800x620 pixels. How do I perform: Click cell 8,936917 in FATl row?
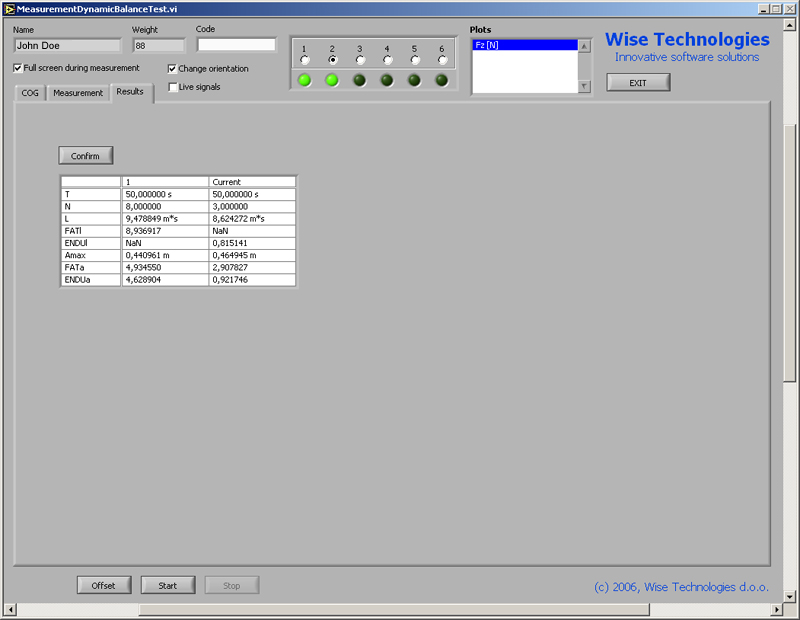pyautogui.click(x=165, y=231)
